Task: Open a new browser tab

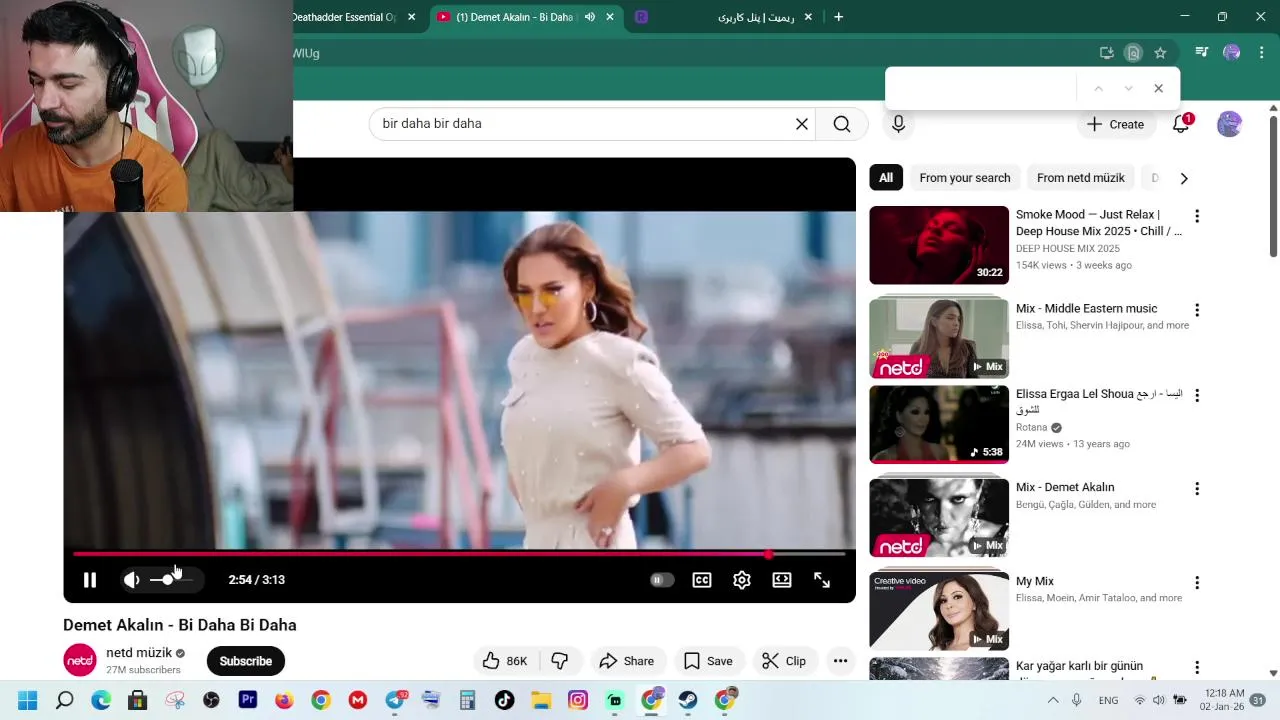Action: coord(838,17)
